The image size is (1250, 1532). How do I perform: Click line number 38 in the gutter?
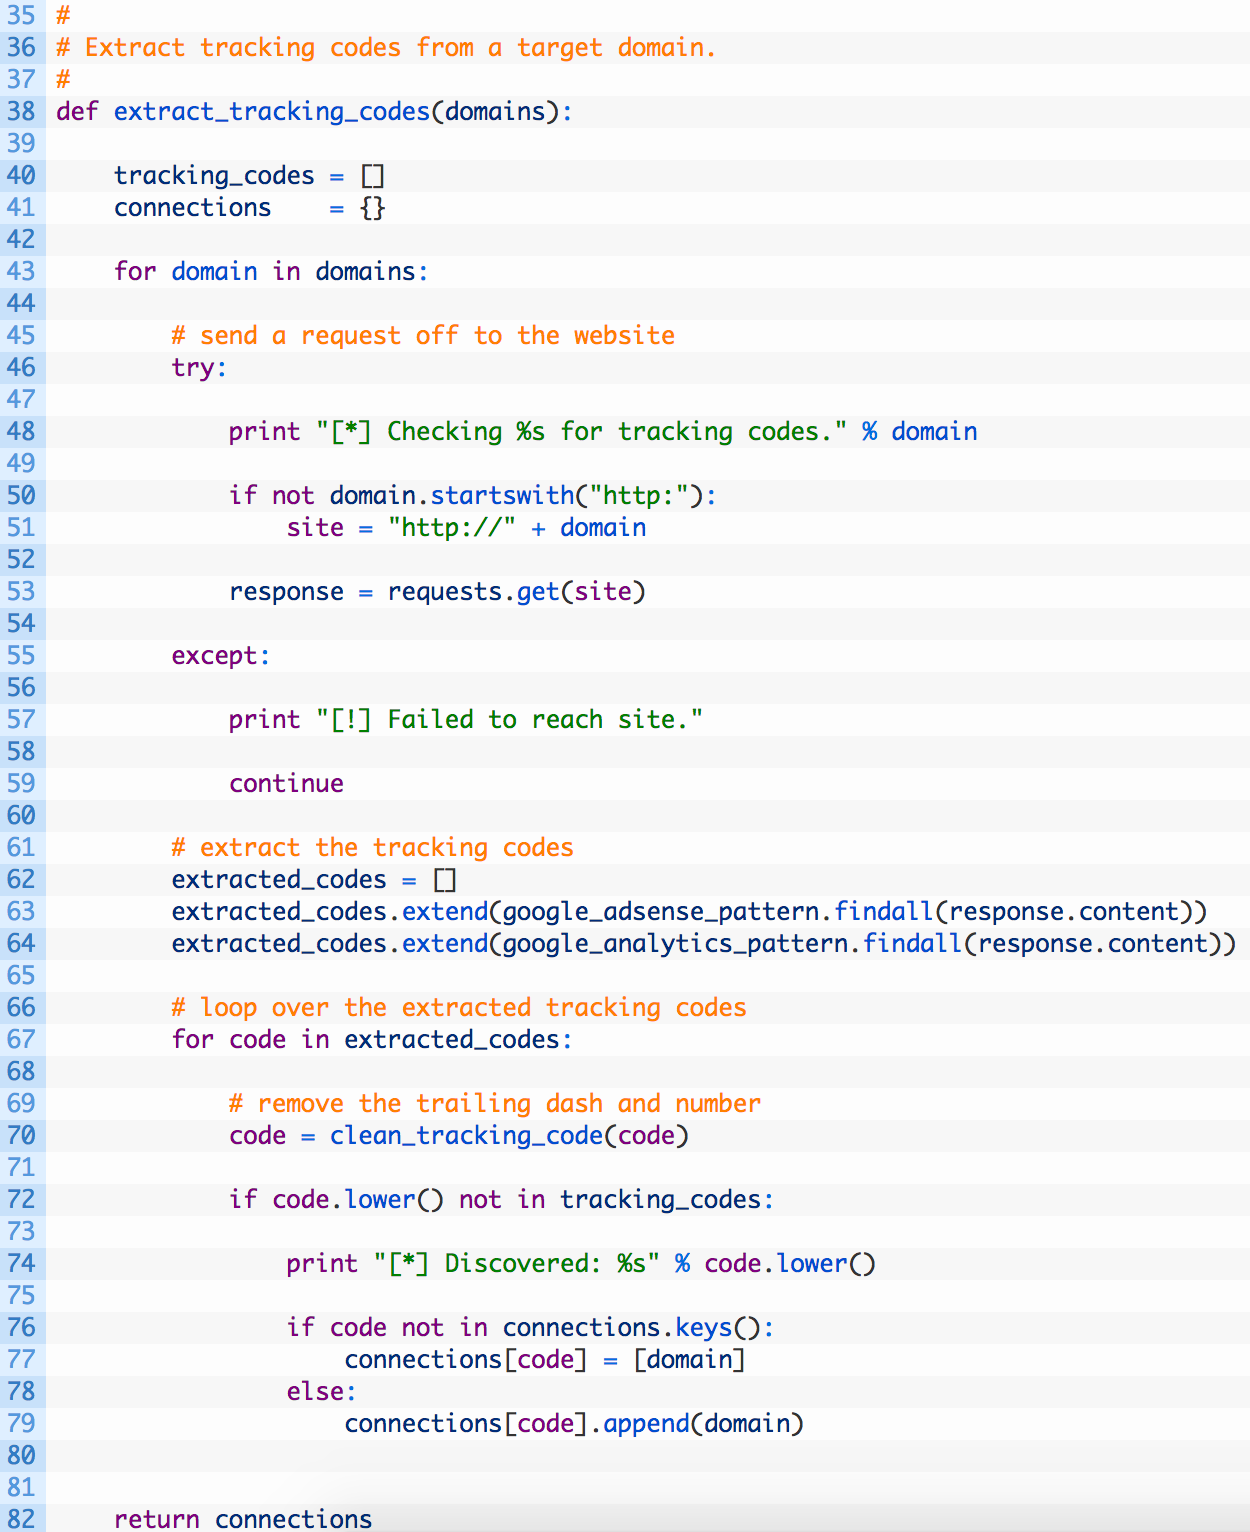pyautogui.click(x=21, y=111)
